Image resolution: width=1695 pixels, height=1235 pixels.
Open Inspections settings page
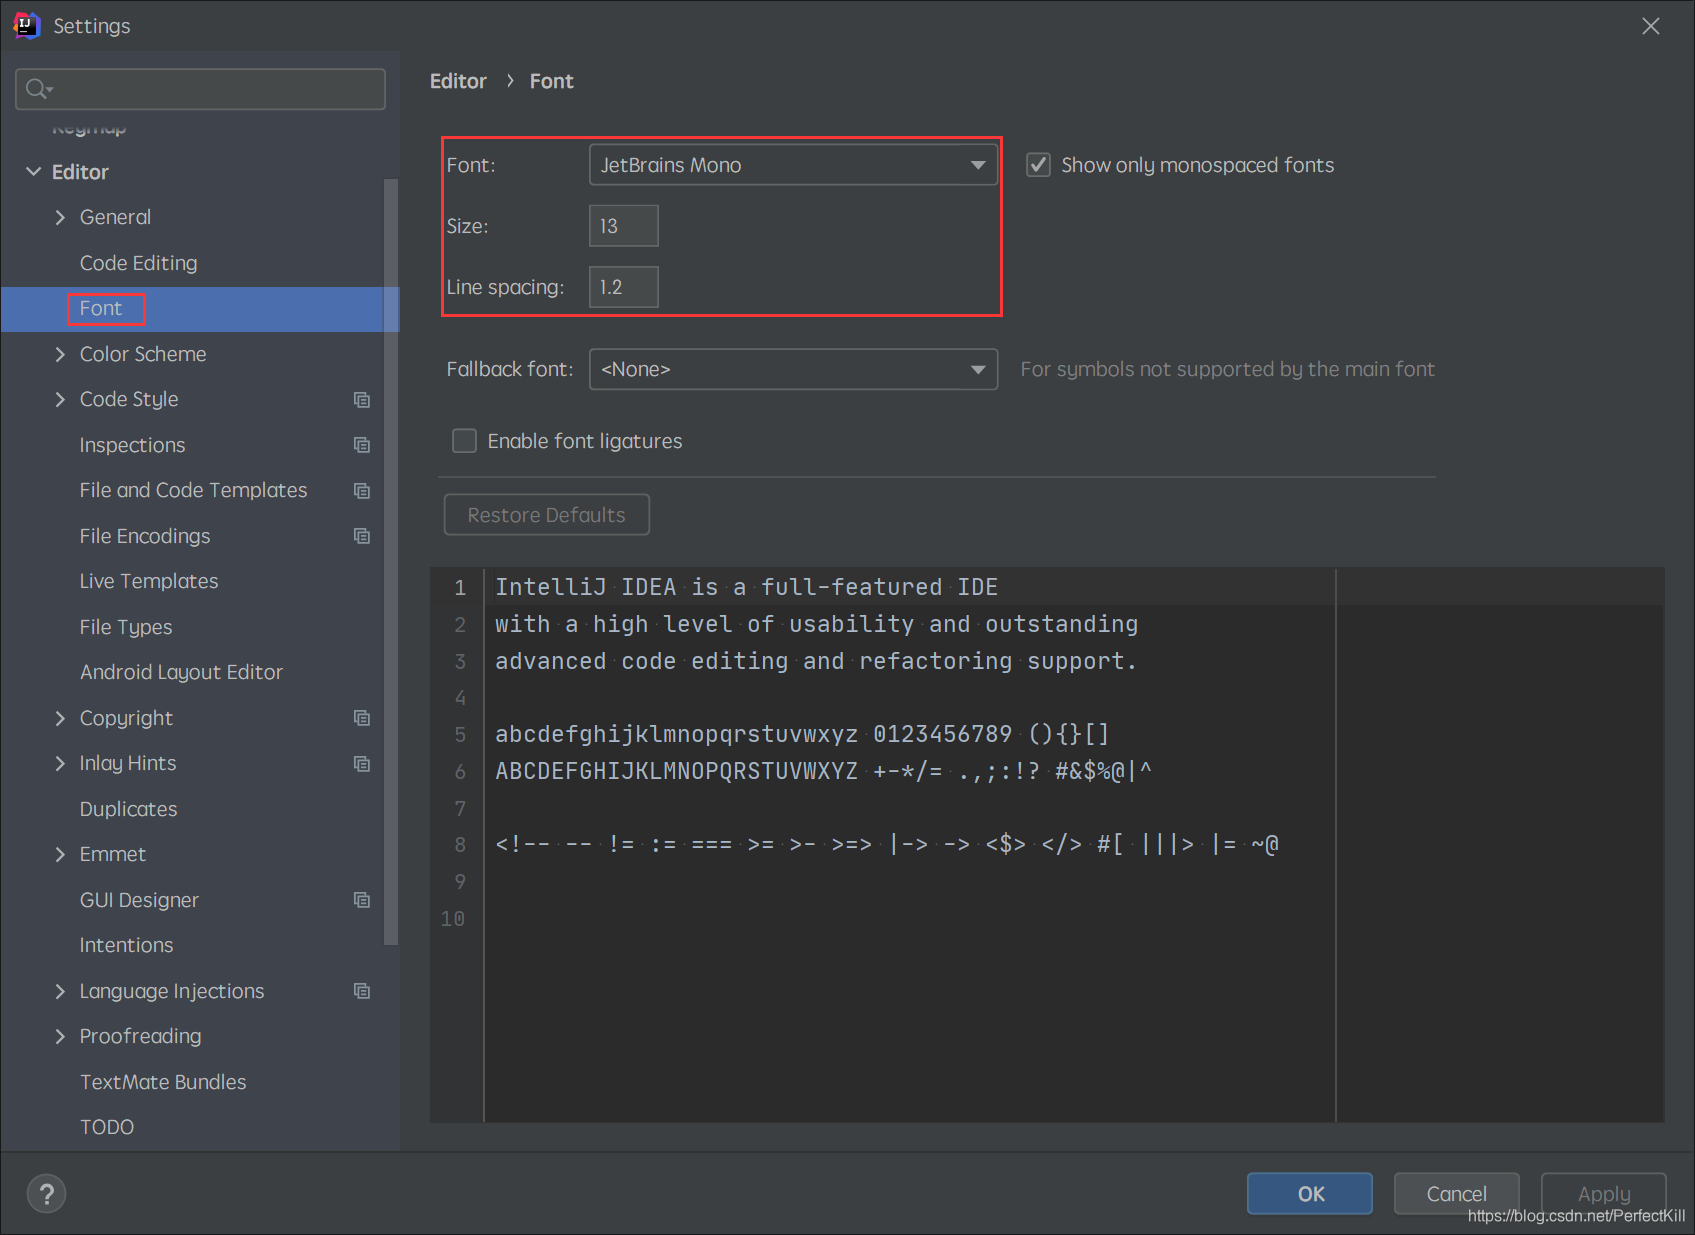[x=132, y=445]
